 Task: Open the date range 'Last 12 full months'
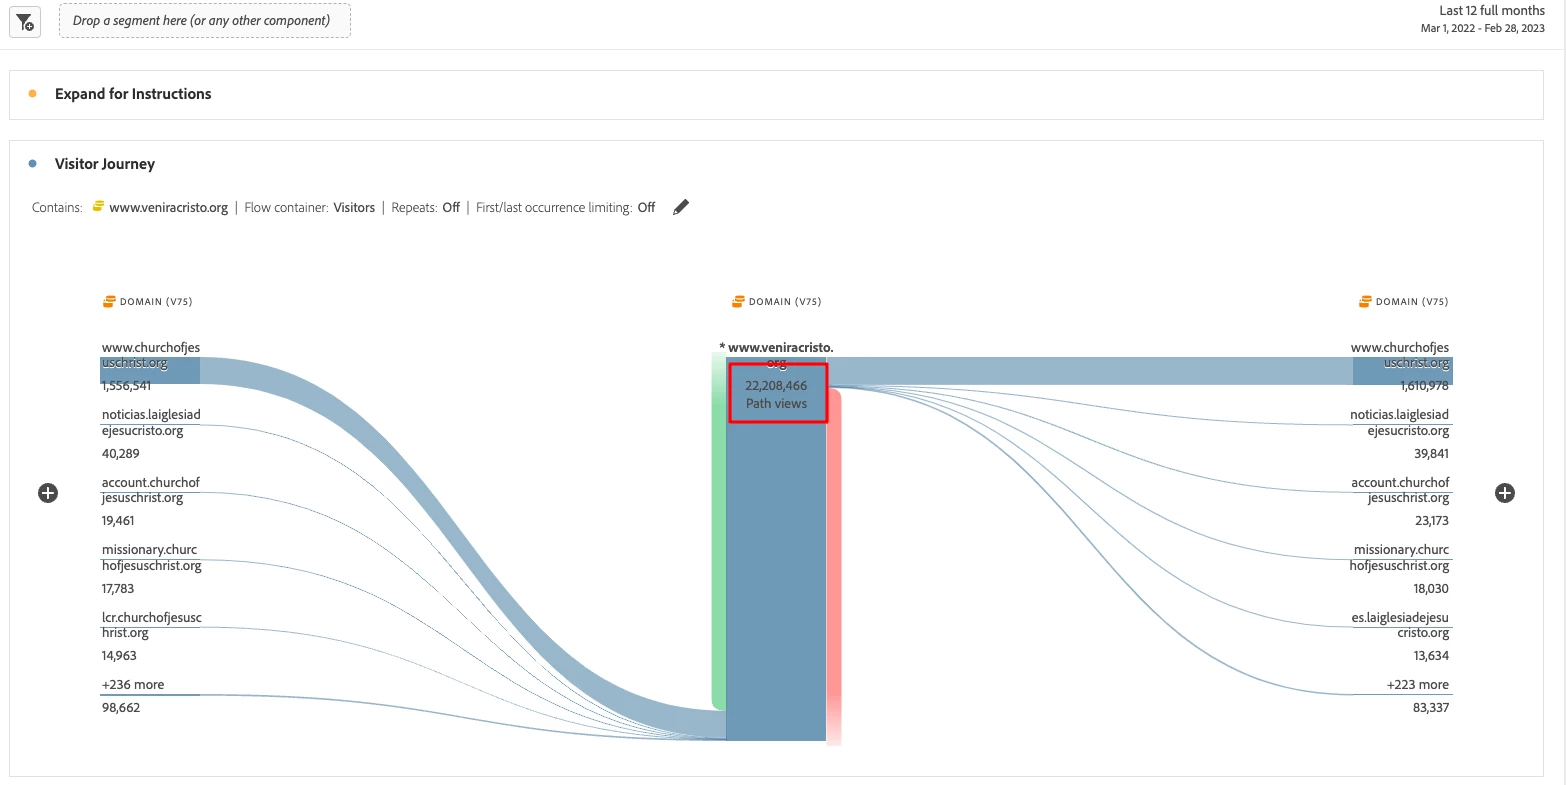pyautogui.click(x=1492, y=10)
